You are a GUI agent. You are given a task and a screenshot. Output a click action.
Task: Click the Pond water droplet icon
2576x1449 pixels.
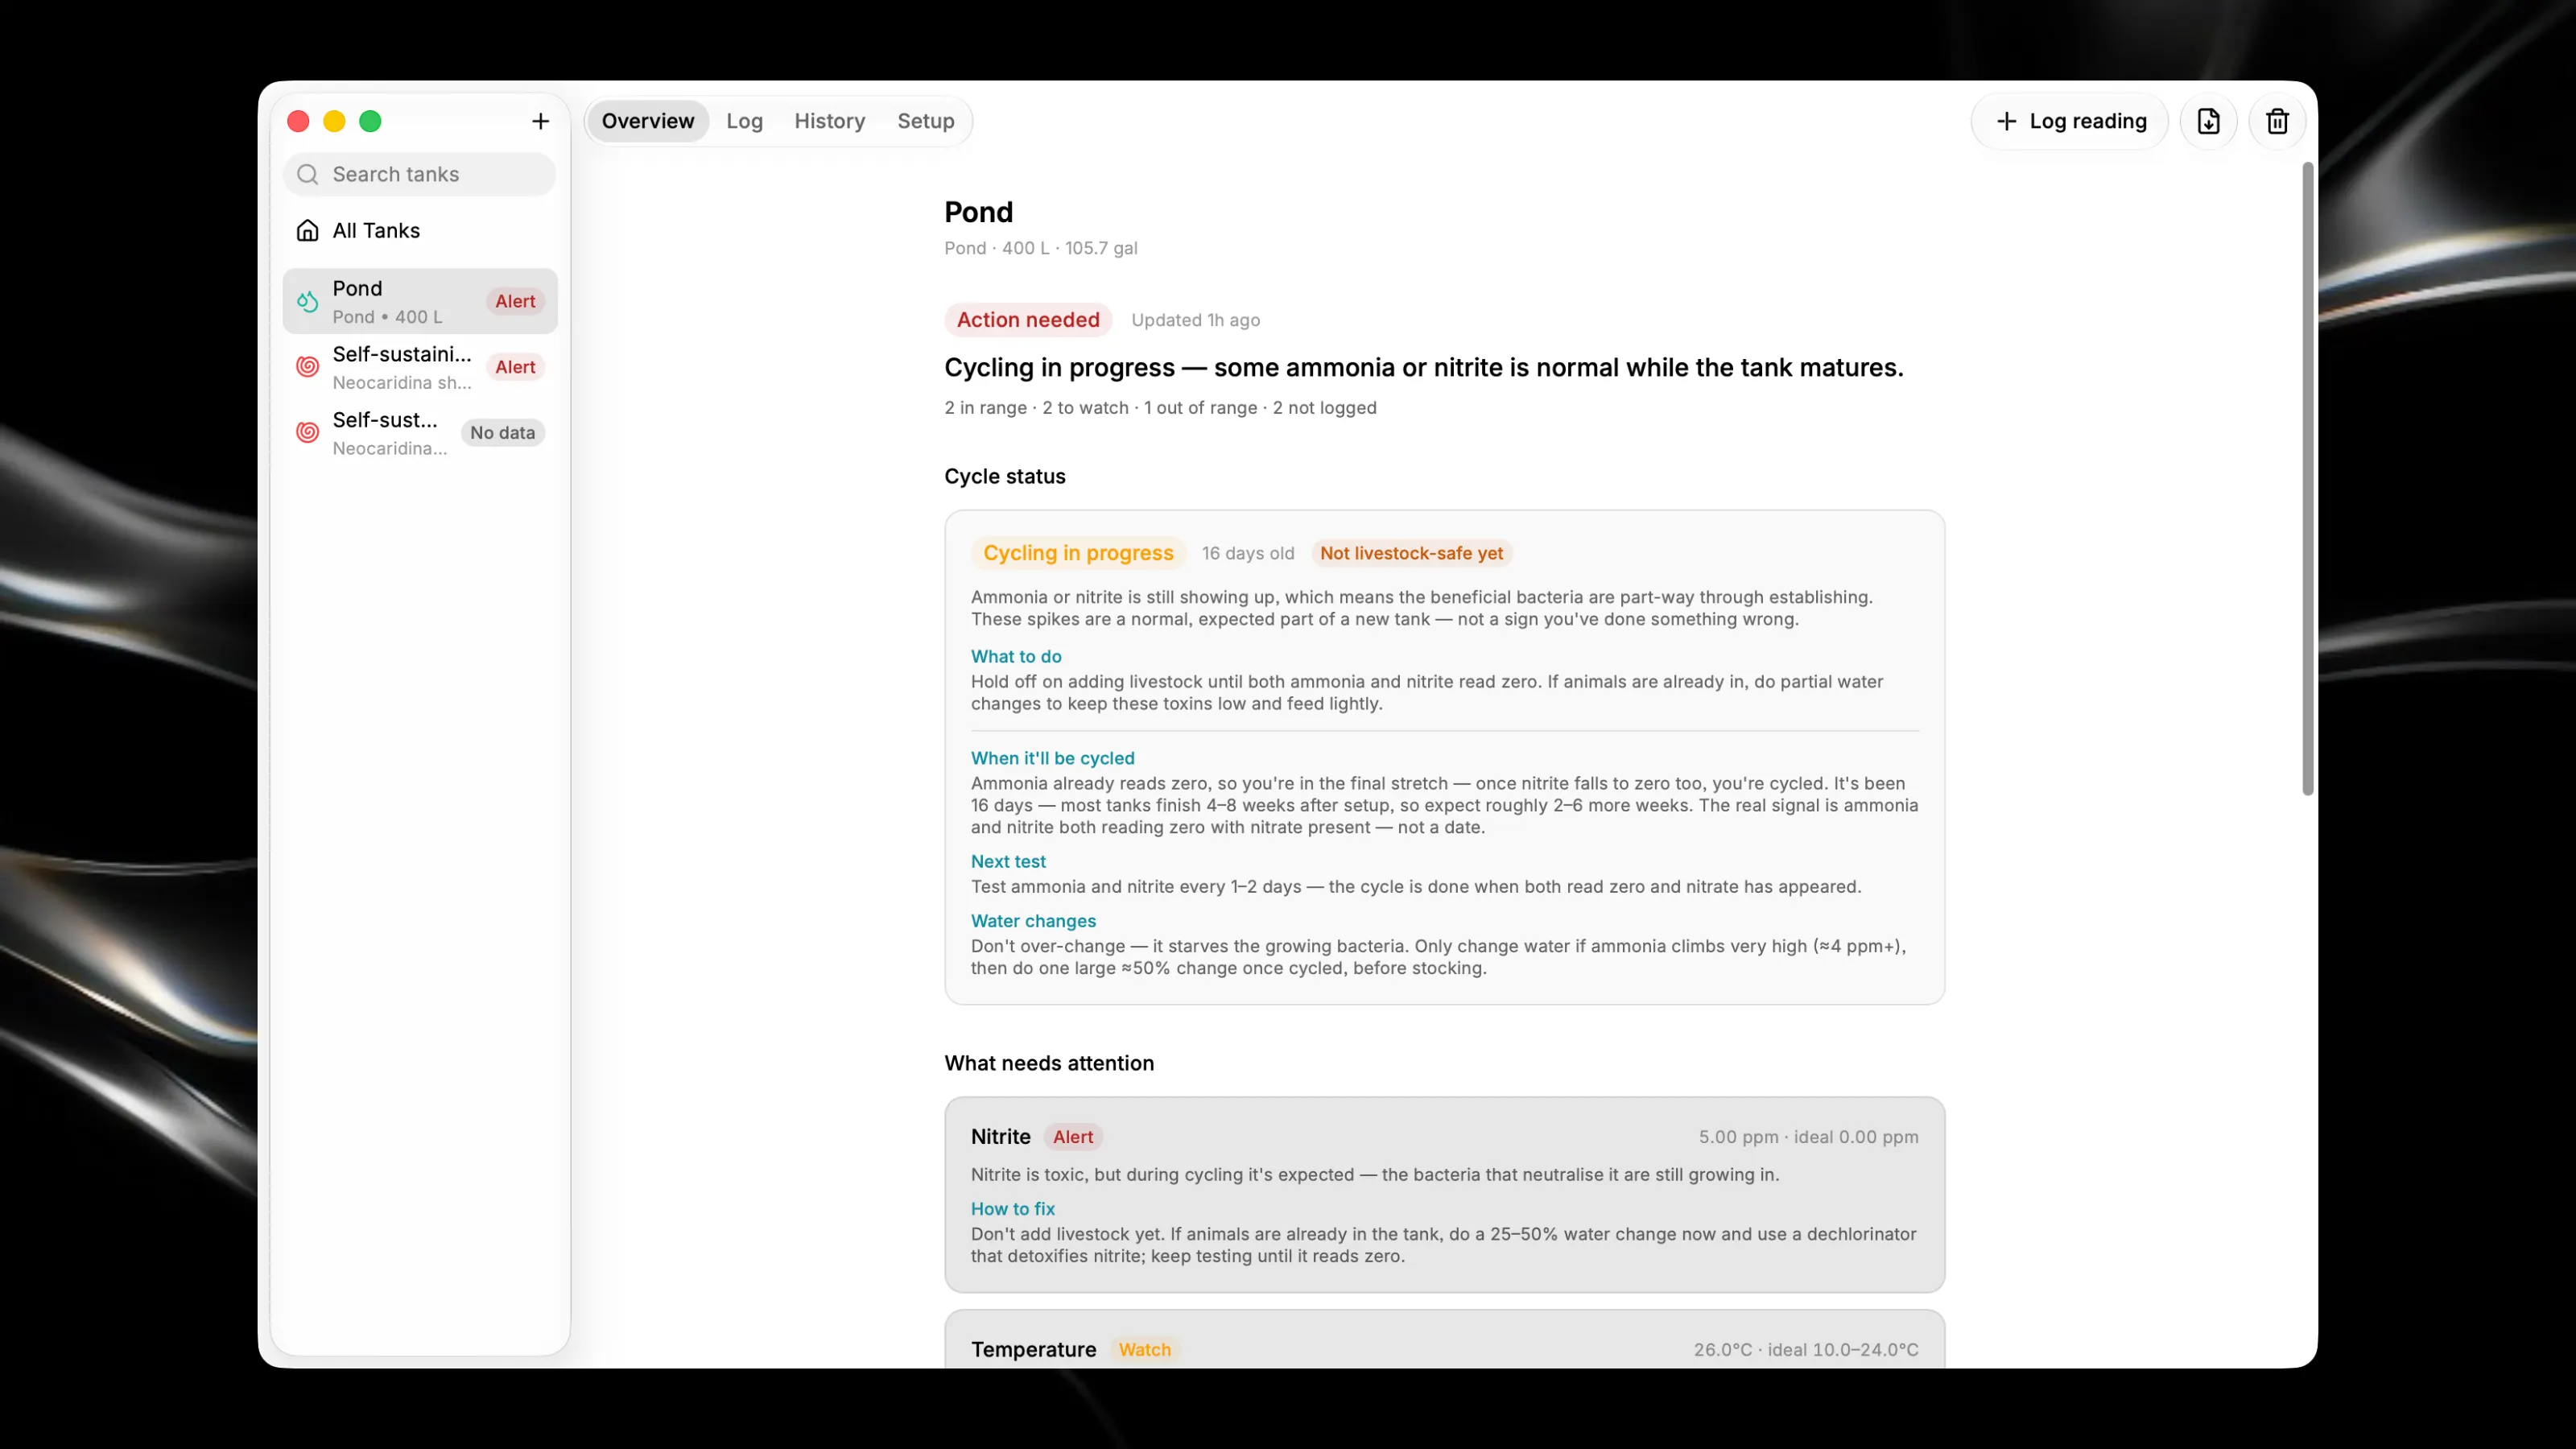tap(308, 301)
